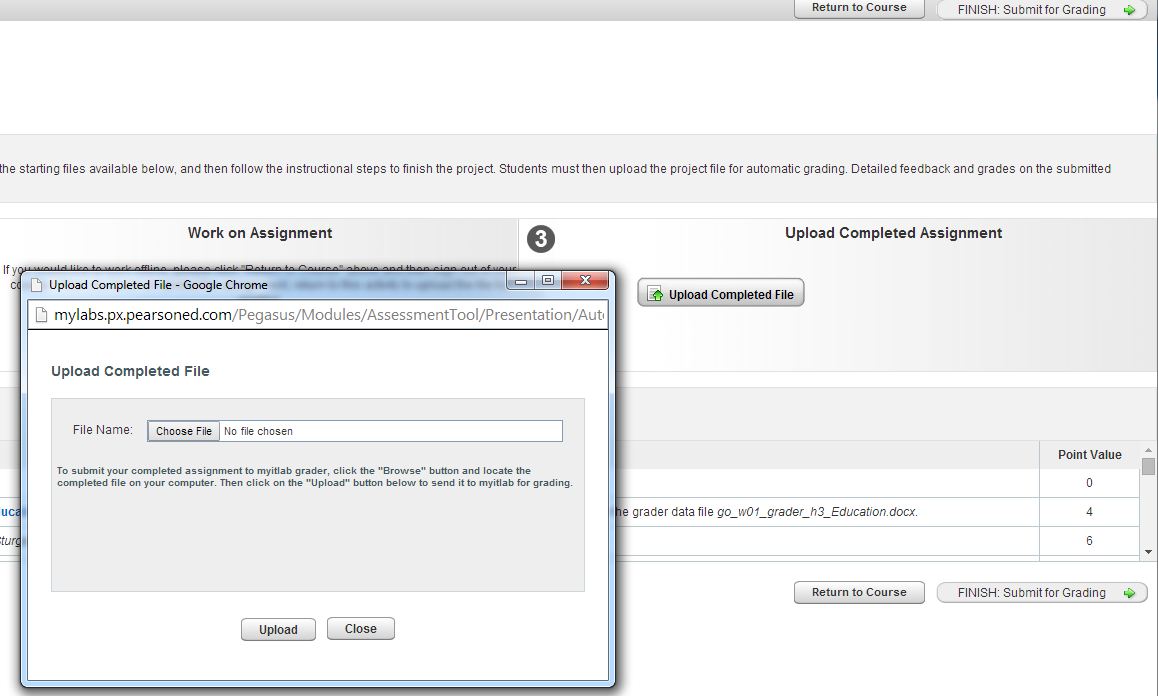The image size is (1158, 696).
Task: Maximize the Upload Completed File popup window
Action: [x=547, y=281]
